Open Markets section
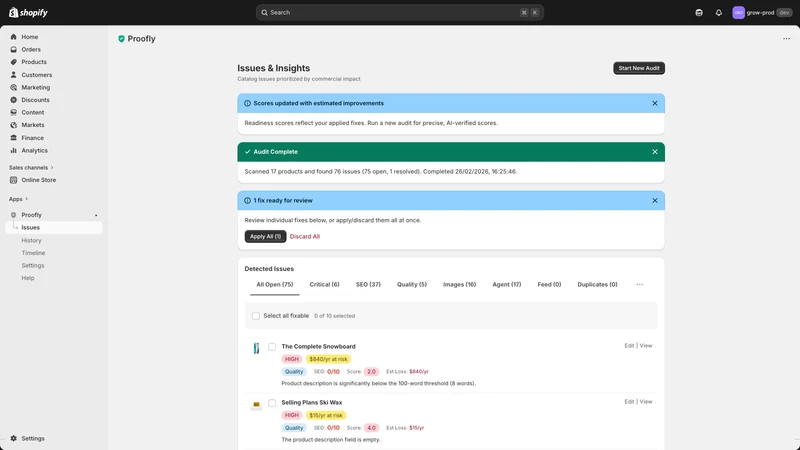The width and height of the screenshot is (800, 450). (33, 125)
